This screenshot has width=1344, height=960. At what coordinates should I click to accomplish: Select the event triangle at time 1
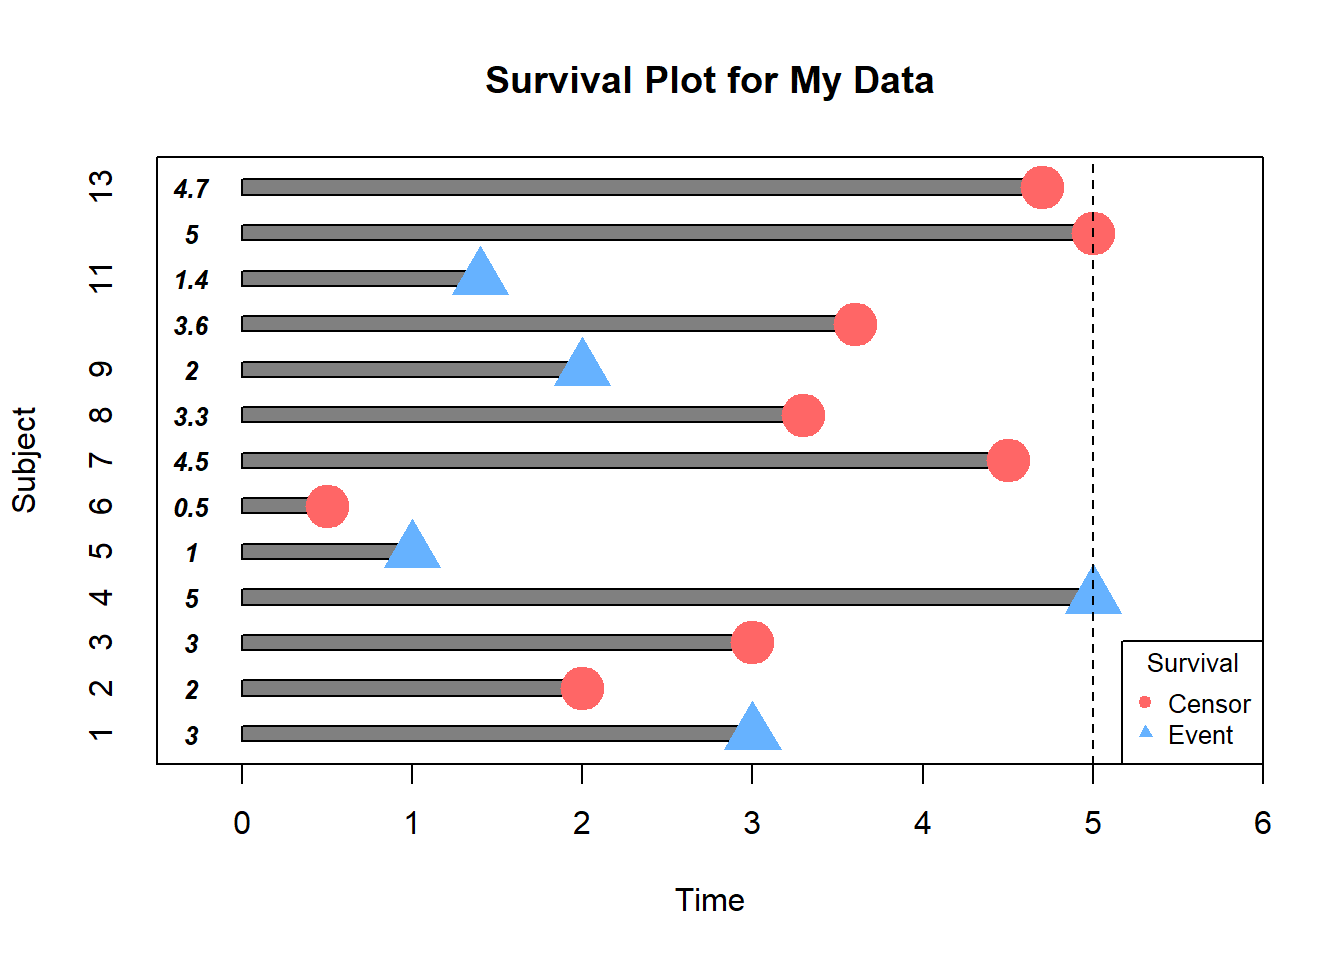click(x=412, y=548)
